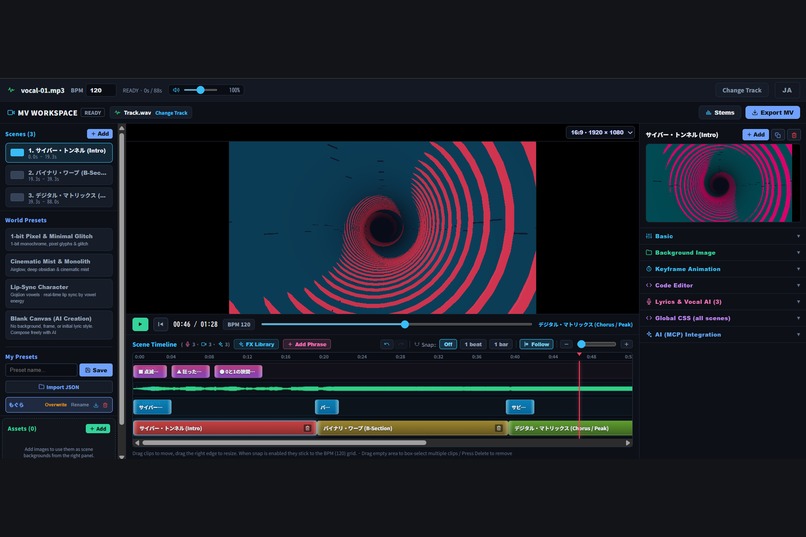Click the Export MV button
Screen dimensions: 806x537
point(773,113)
